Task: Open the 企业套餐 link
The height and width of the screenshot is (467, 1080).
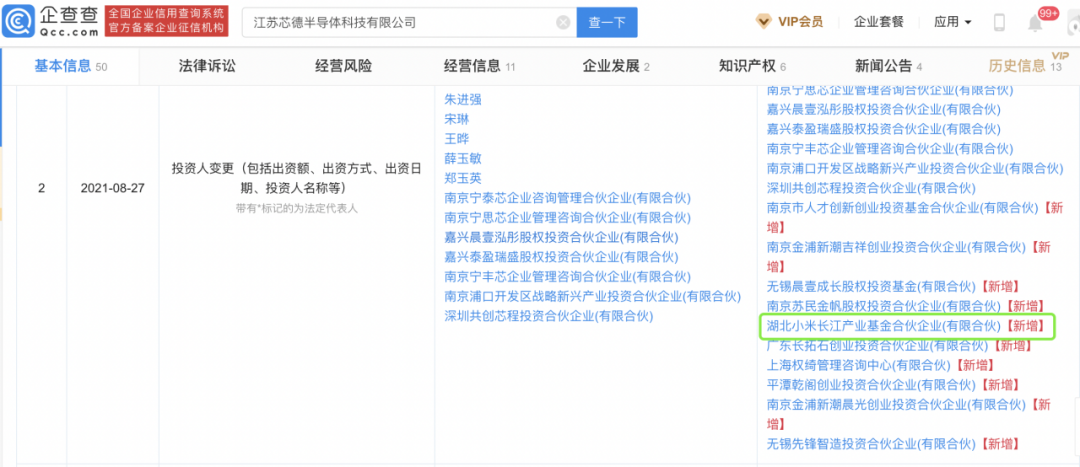Action: coord(878,21)
